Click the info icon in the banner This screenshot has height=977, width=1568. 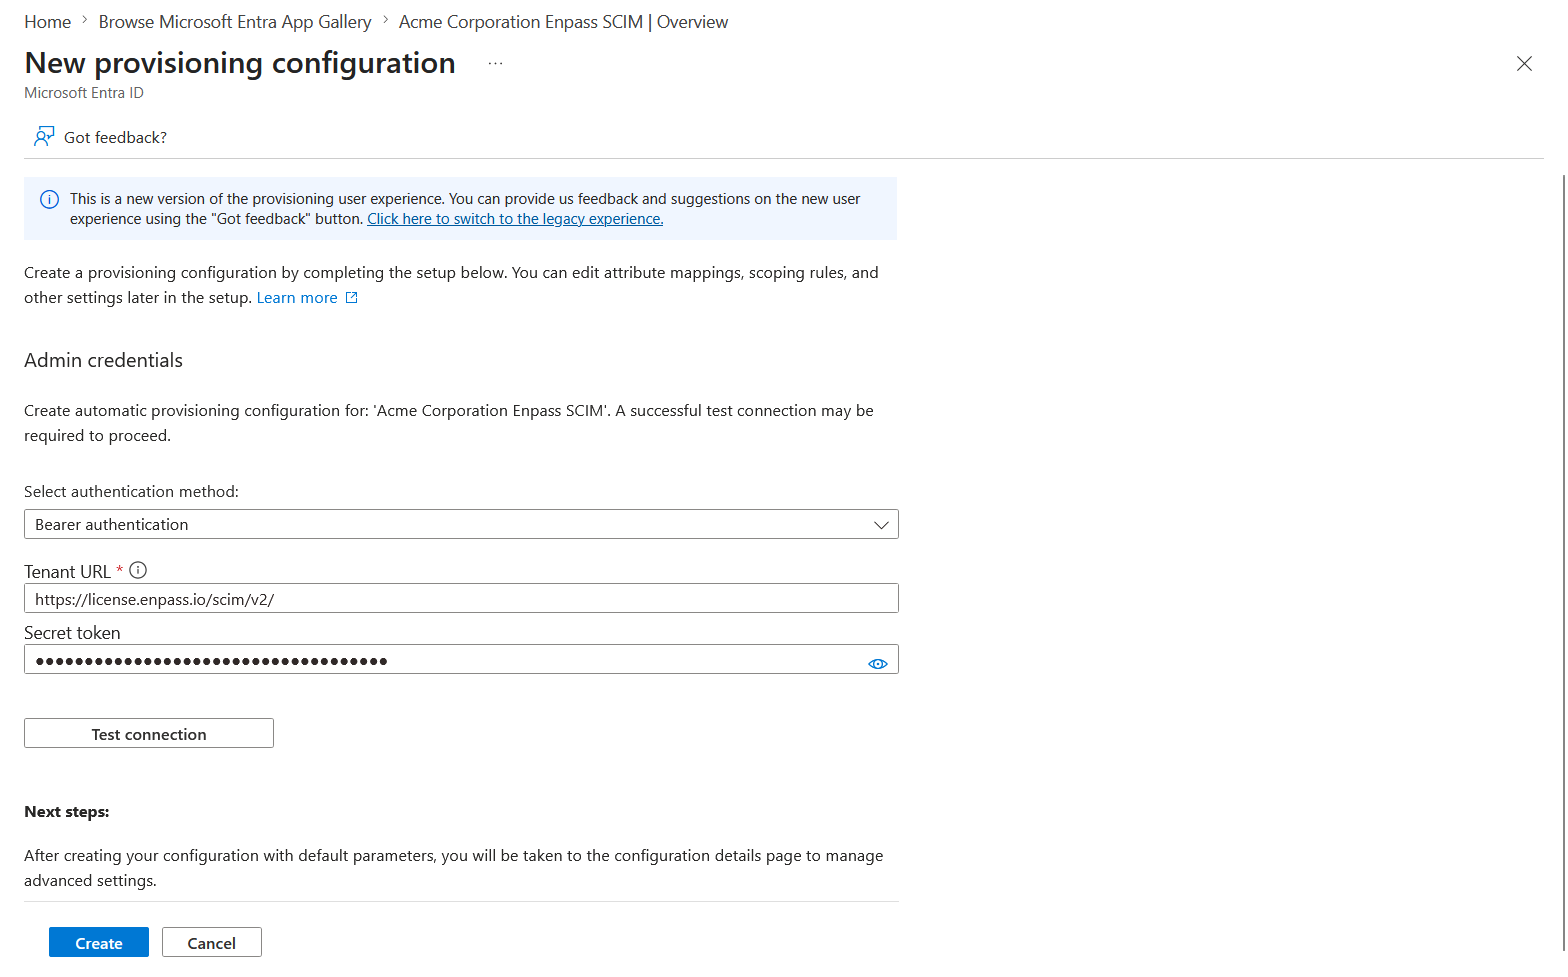tap(49, 199)
